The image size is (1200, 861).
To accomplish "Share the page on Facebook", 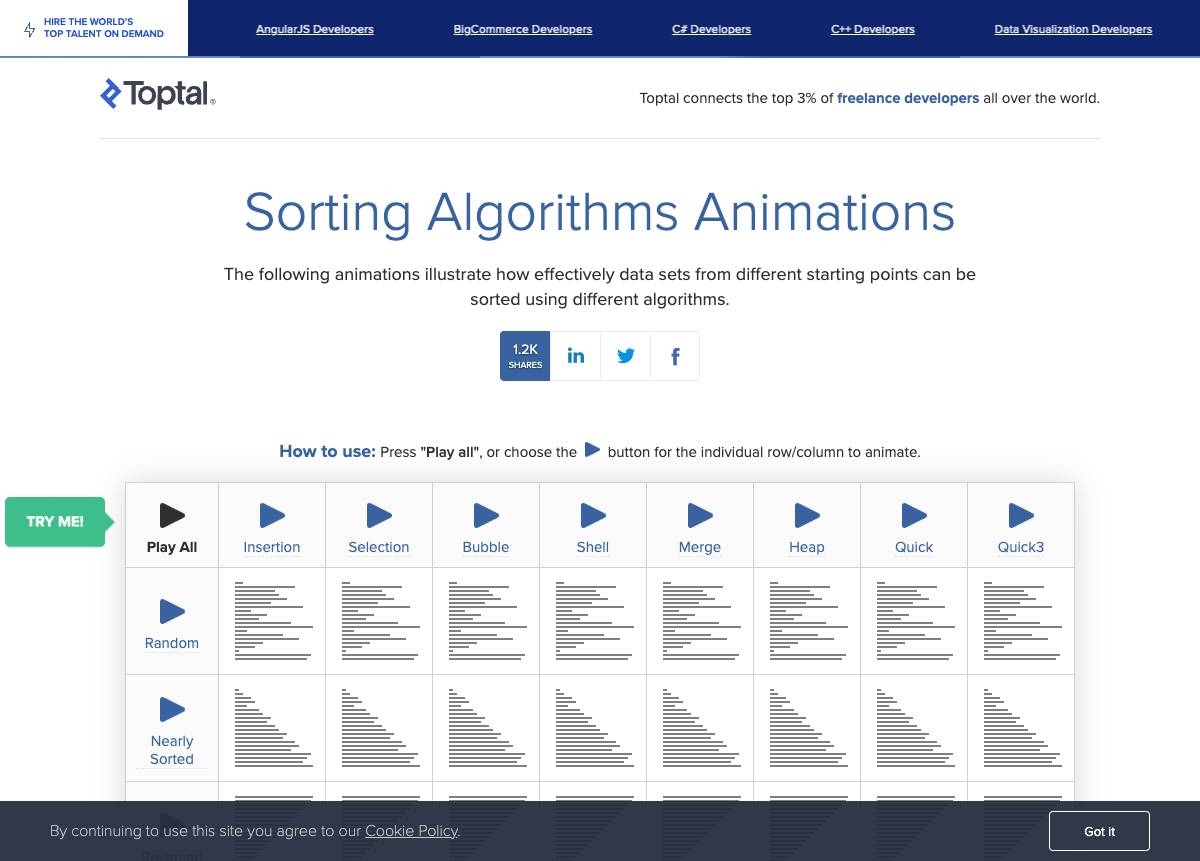I will (x=675, y=356).
